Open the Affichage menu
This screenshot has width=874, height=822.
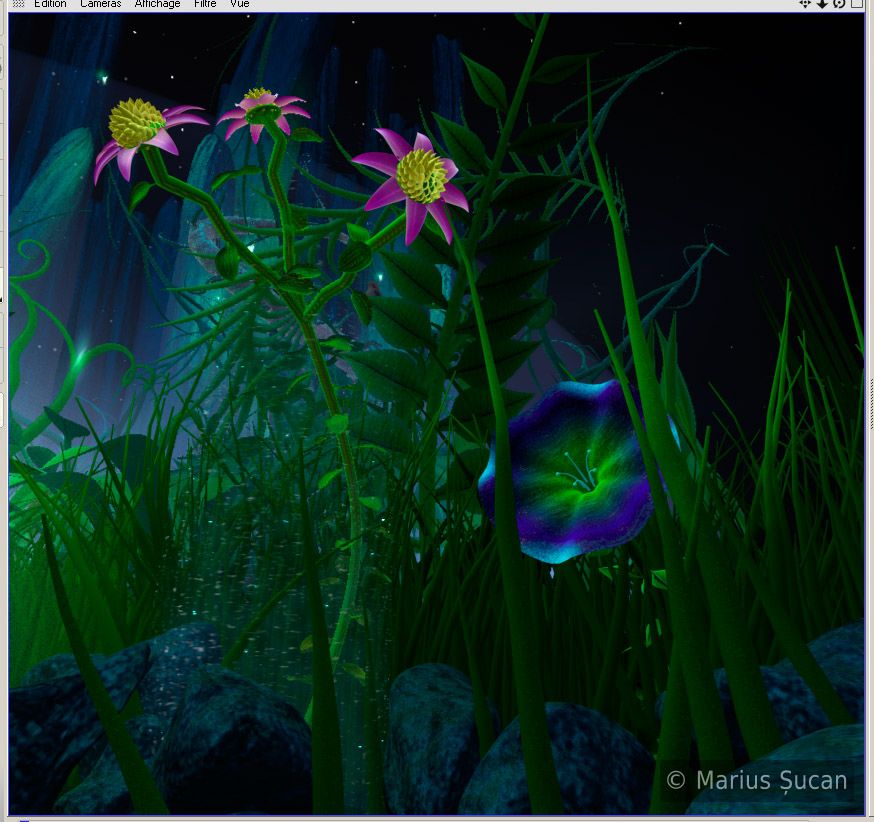(157, 4)
